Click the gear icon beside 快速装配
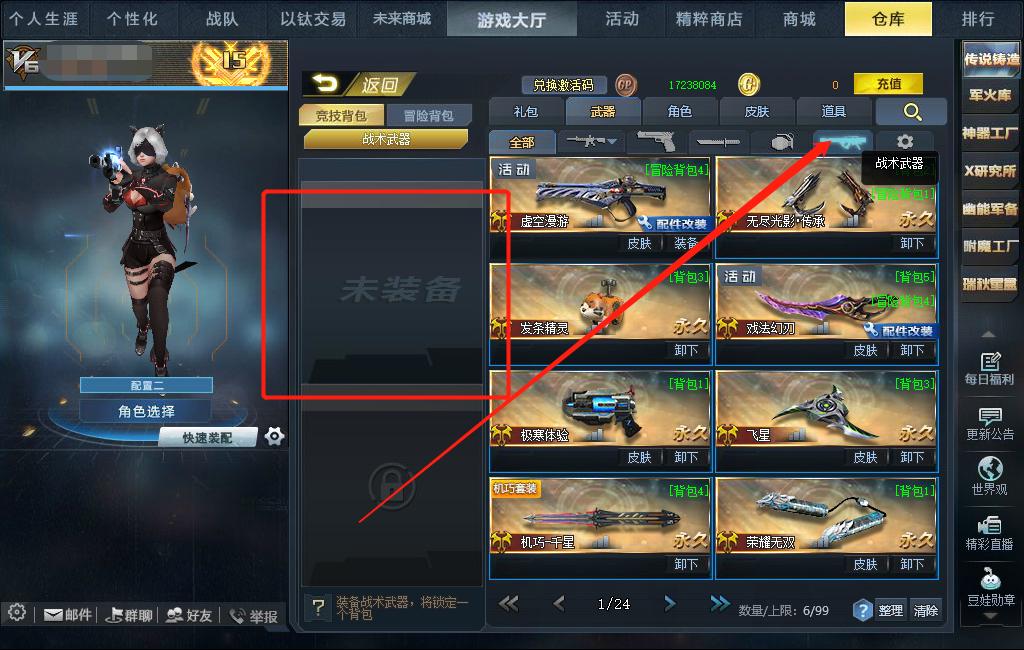The height and width of the screenshot is (650, 1024). [x=274, y=436]
